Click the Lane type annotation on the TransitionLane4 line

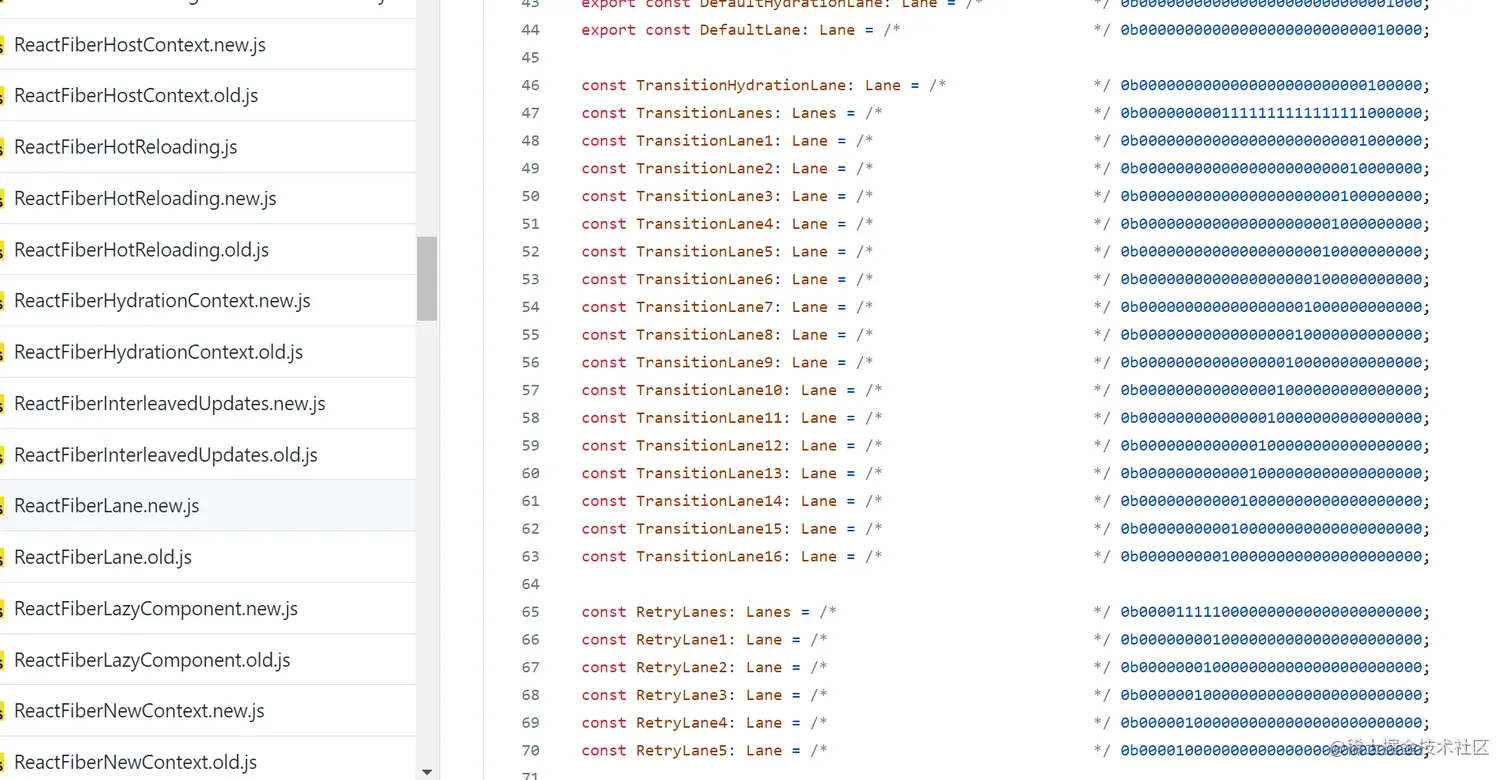click(810, 224)
